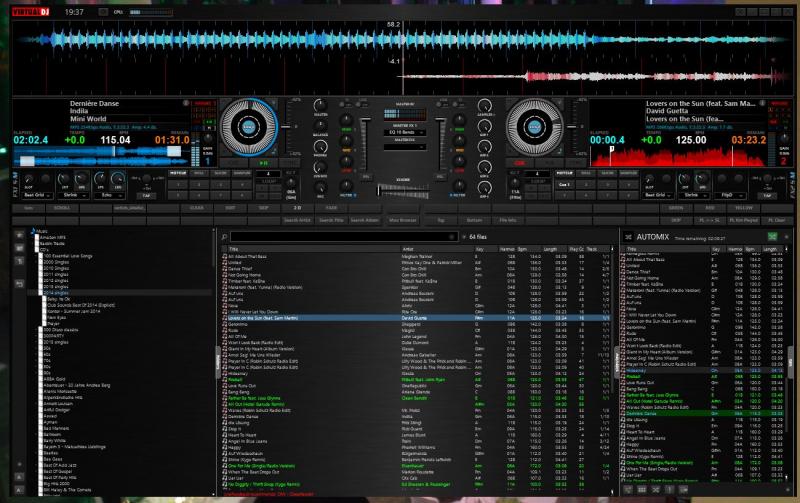Open deck 1 Echo effect dropdown
The height and width of the screenshot is (503, 800).
pyautogui.click(x=109, y=195)
